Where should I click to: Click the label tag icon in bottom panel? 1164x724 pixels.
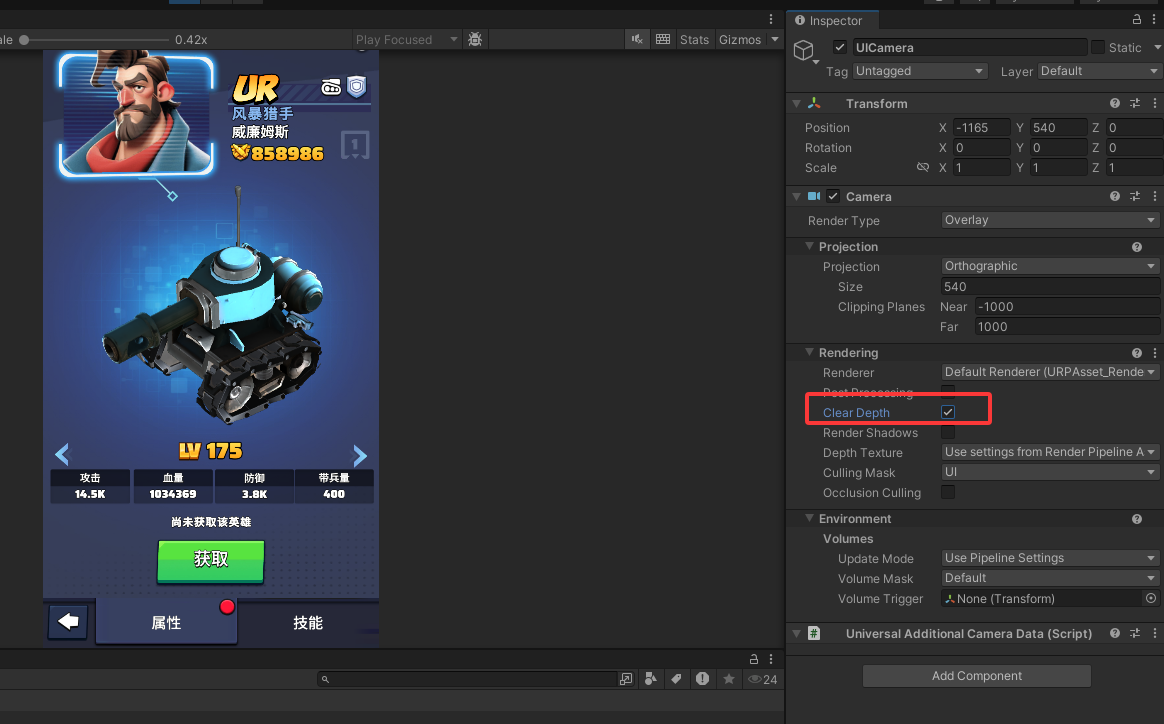tap(676, 679)
